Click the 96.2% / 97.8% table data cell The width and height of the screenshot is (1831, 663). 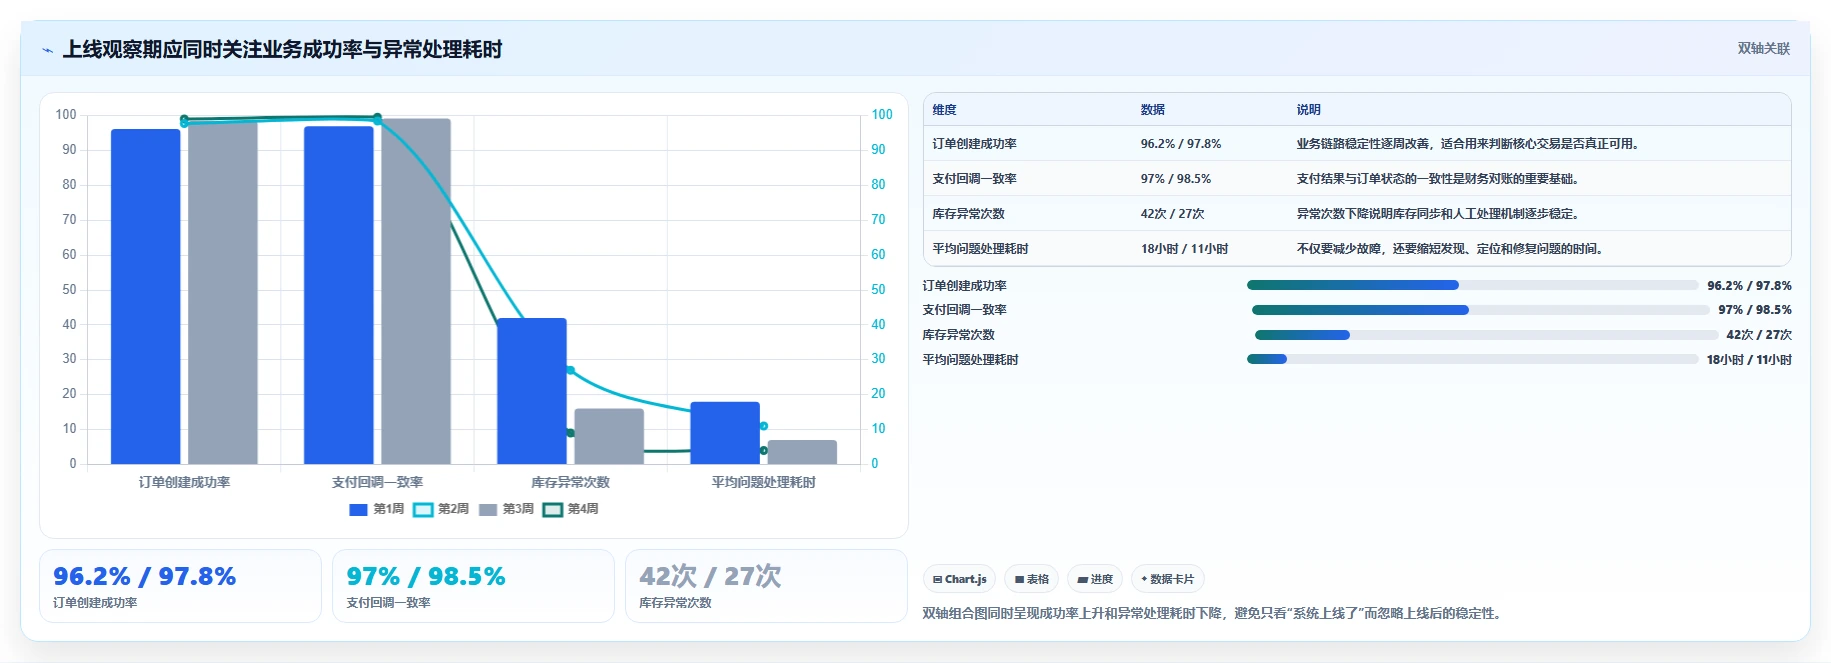click(x=1180, y=144)
